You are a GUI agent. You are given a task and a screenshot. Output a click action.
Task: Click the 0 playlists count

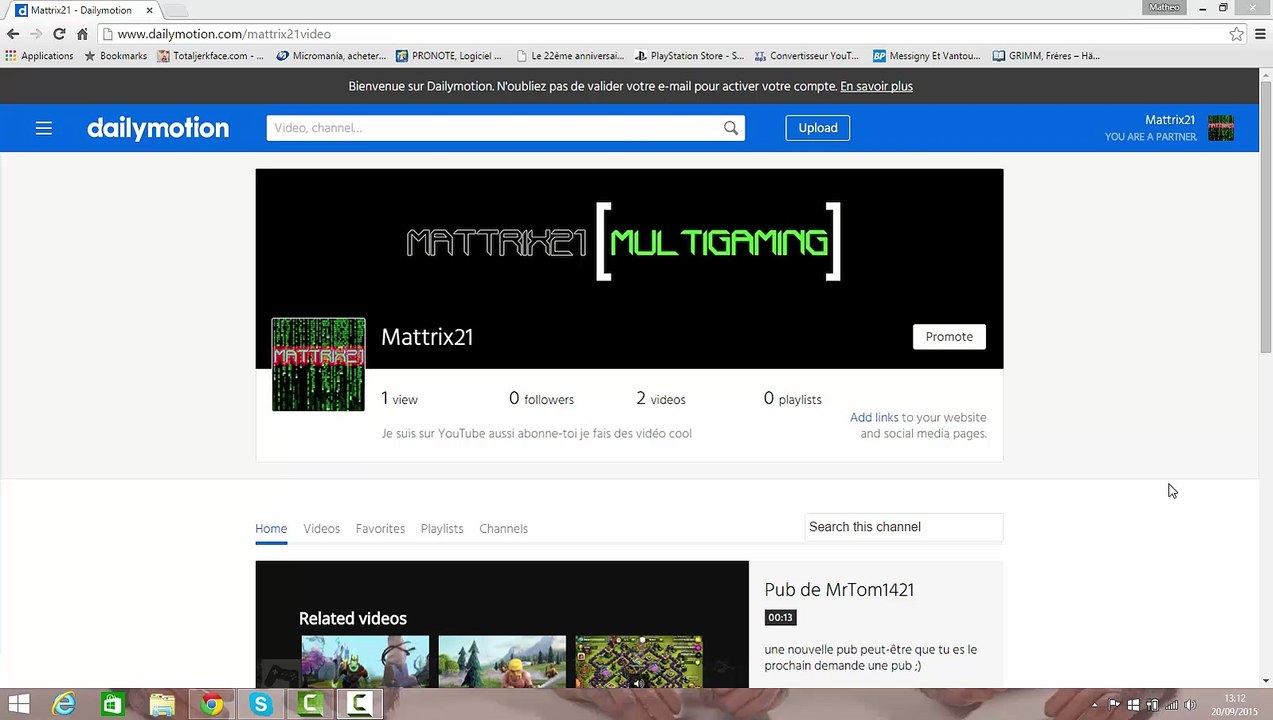coord(792,399)
